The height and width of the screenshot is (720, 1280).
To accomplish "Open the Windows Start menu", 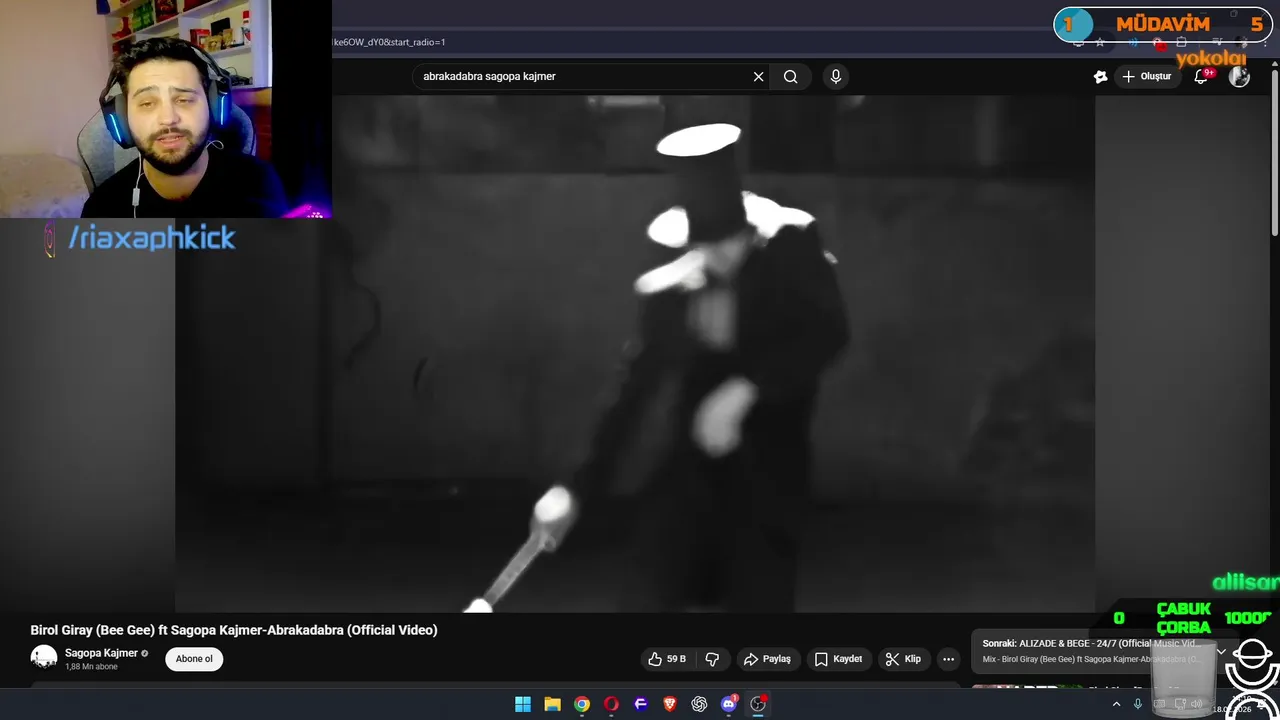I will 523,704.
